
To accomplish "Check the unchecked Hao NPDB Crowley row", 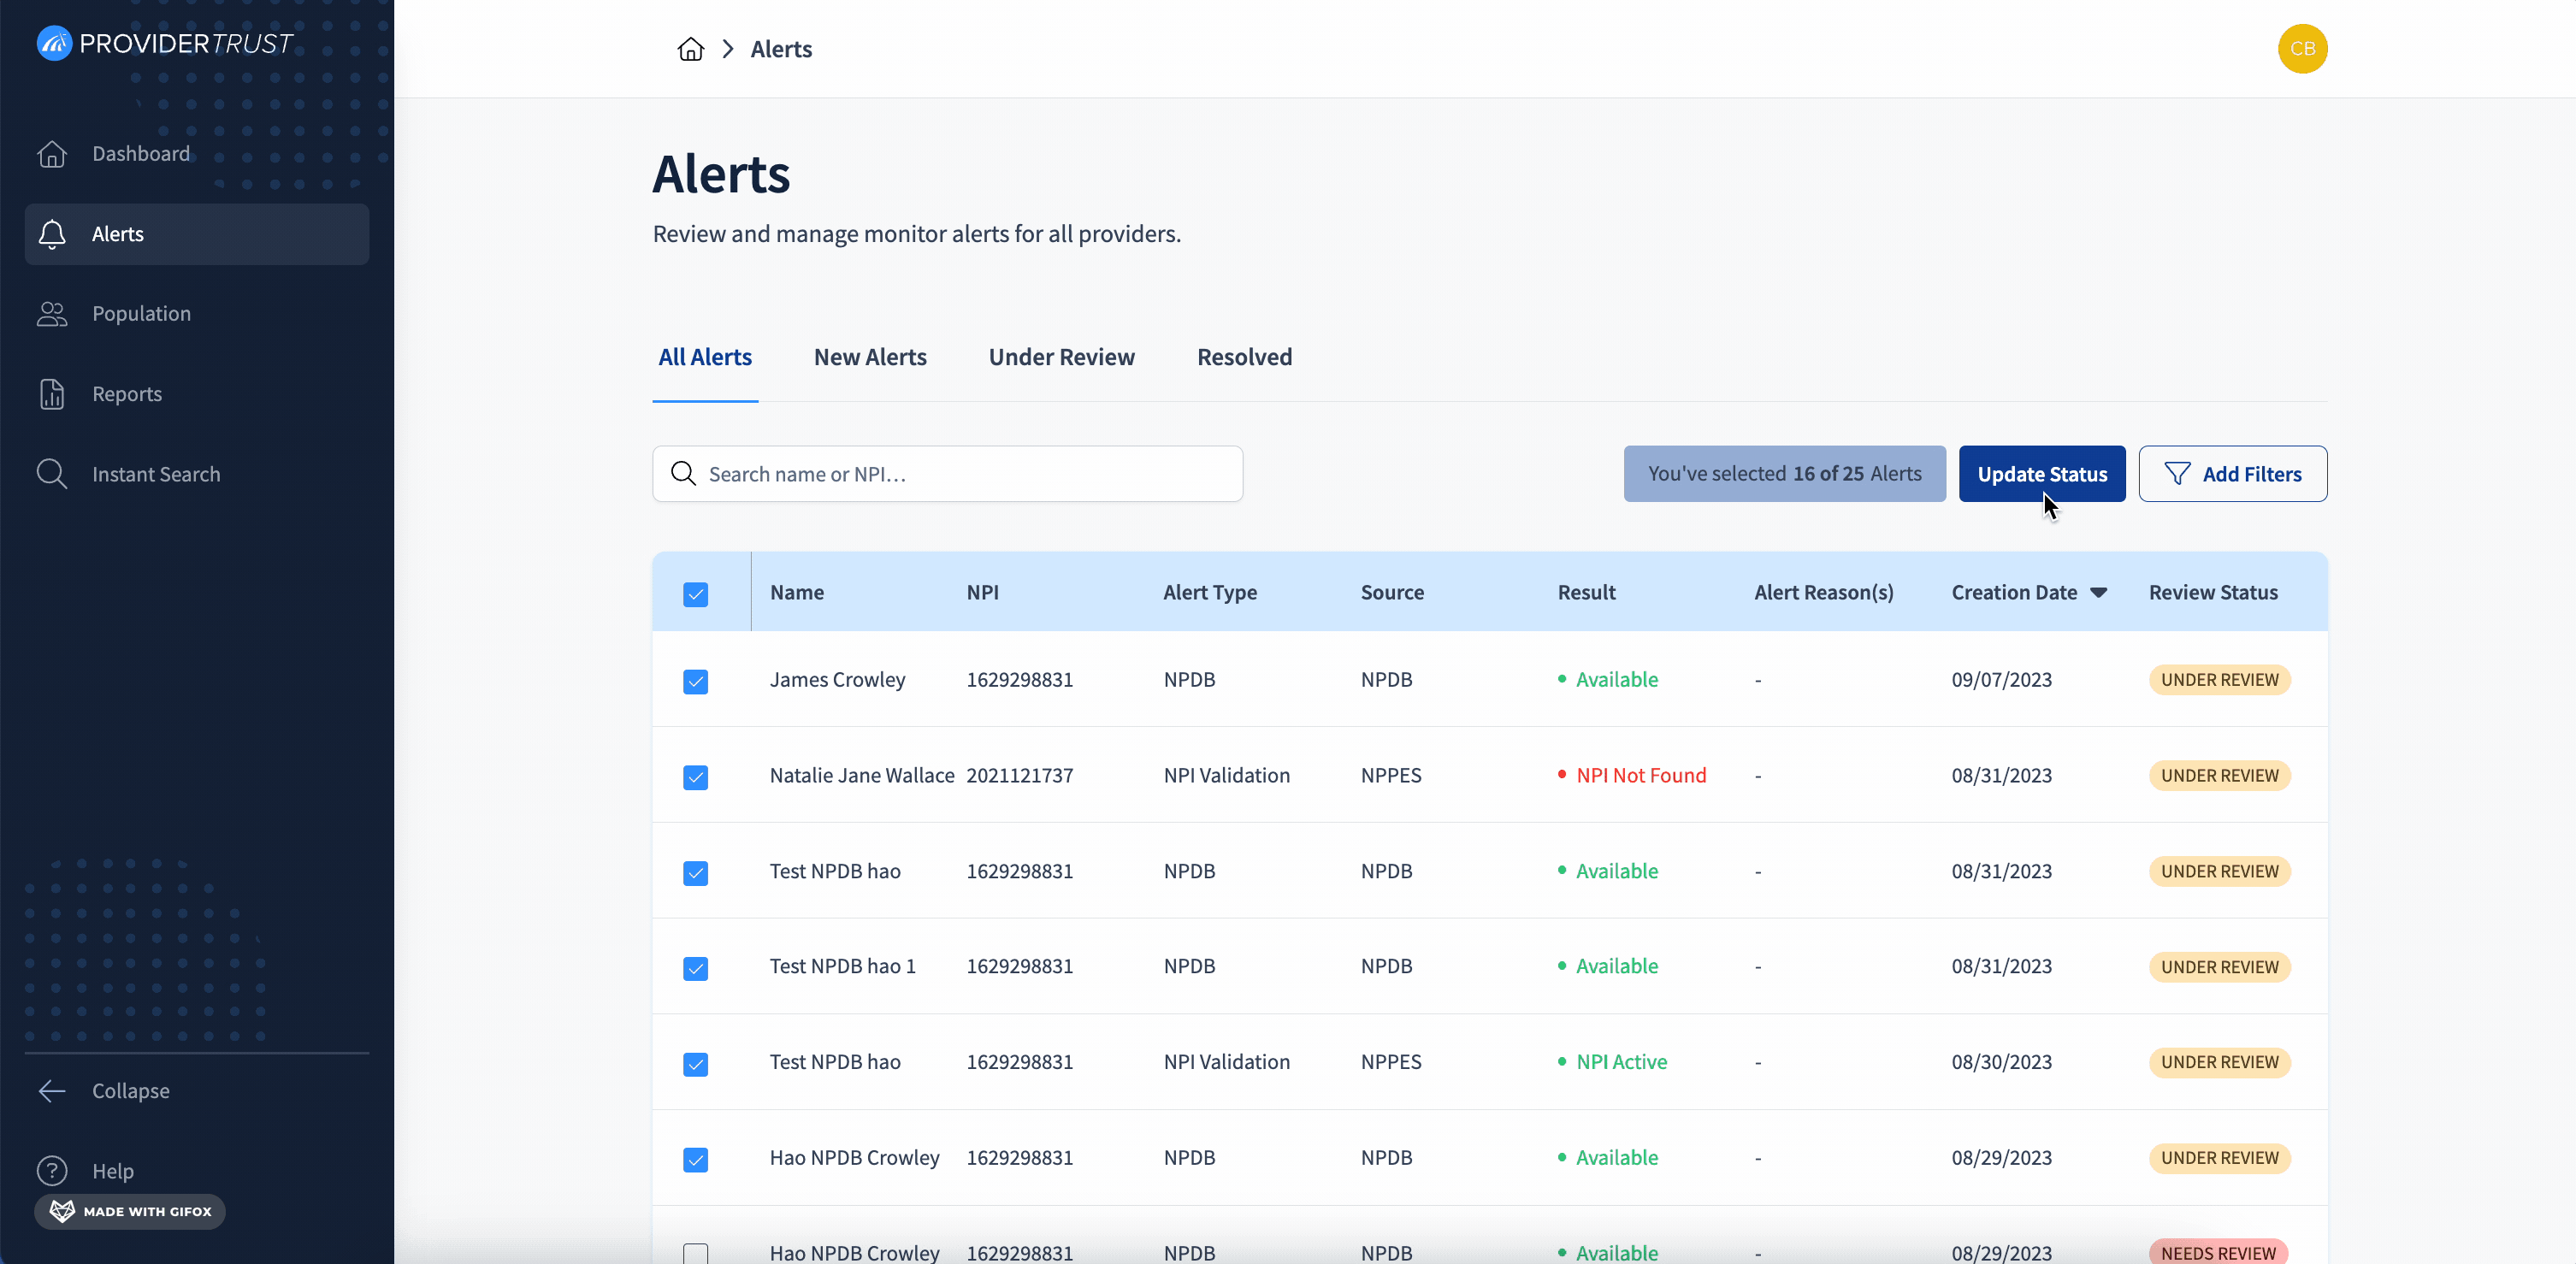I will (696, 1253).
